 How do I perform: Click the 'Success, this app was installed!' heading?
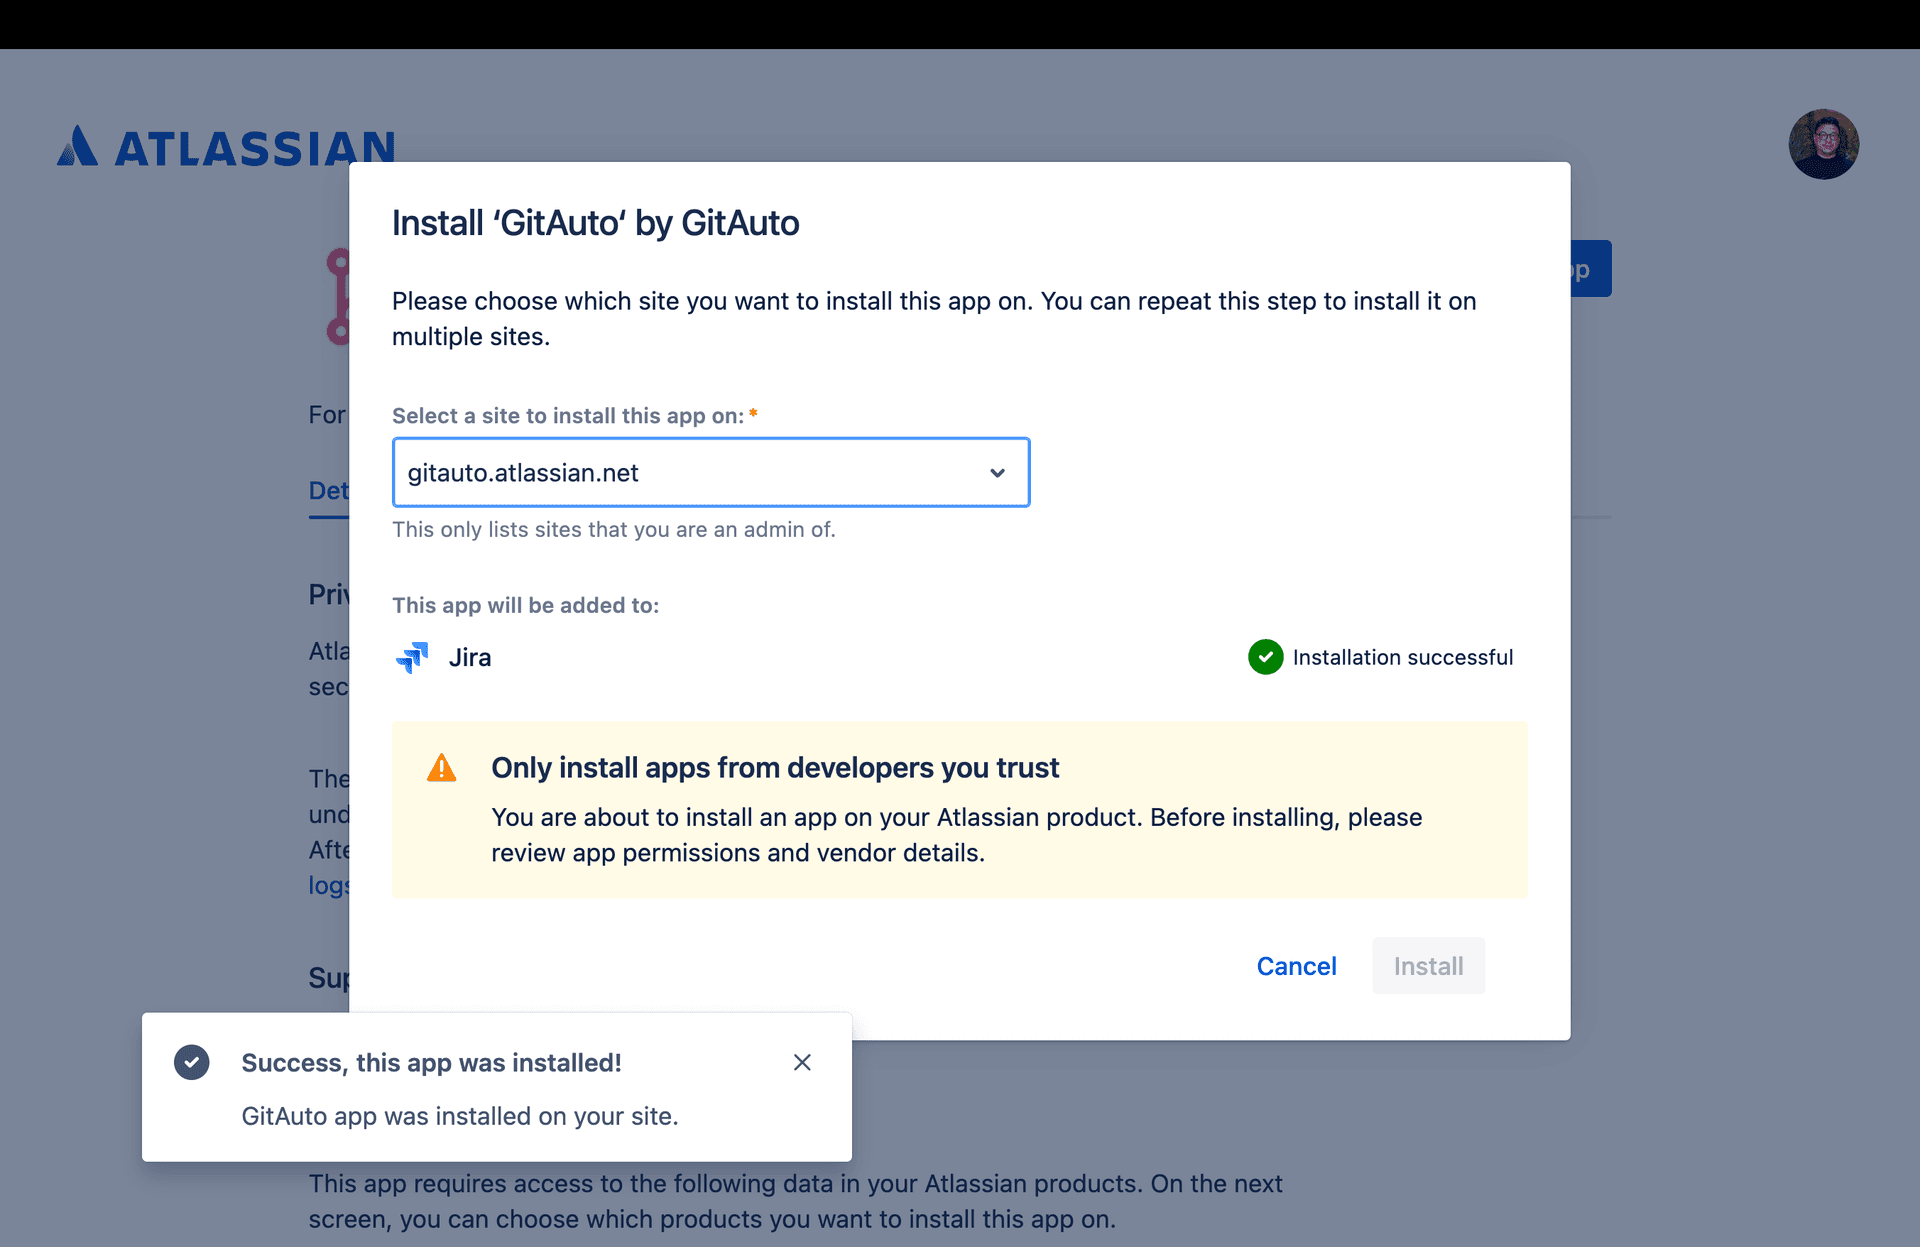pos(431,1062)
